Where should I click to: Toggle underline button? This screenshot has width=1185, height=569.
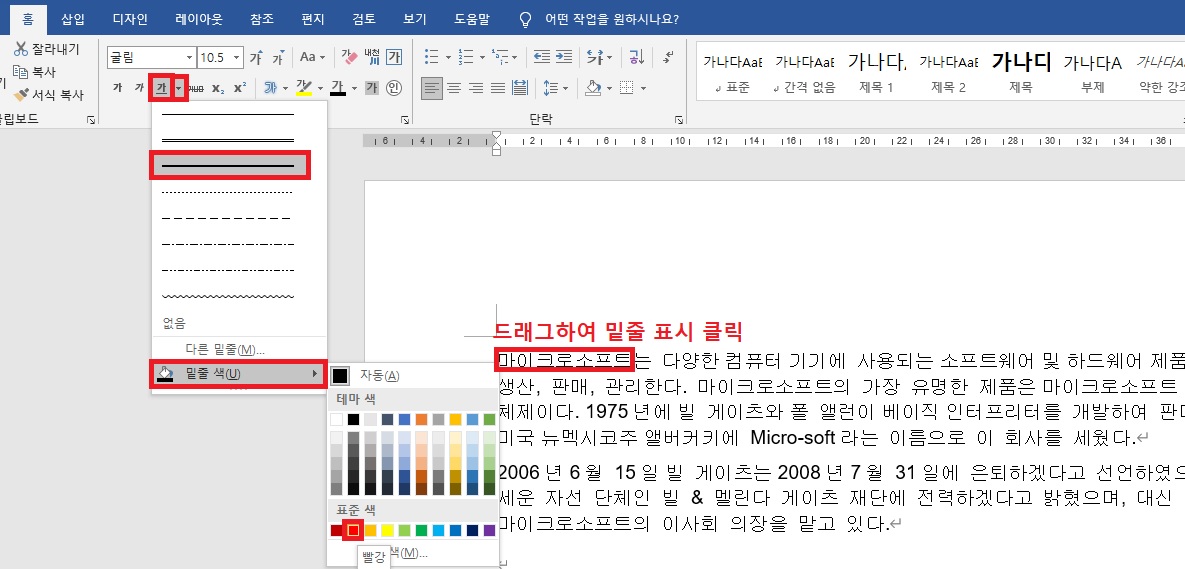(160, 88)
